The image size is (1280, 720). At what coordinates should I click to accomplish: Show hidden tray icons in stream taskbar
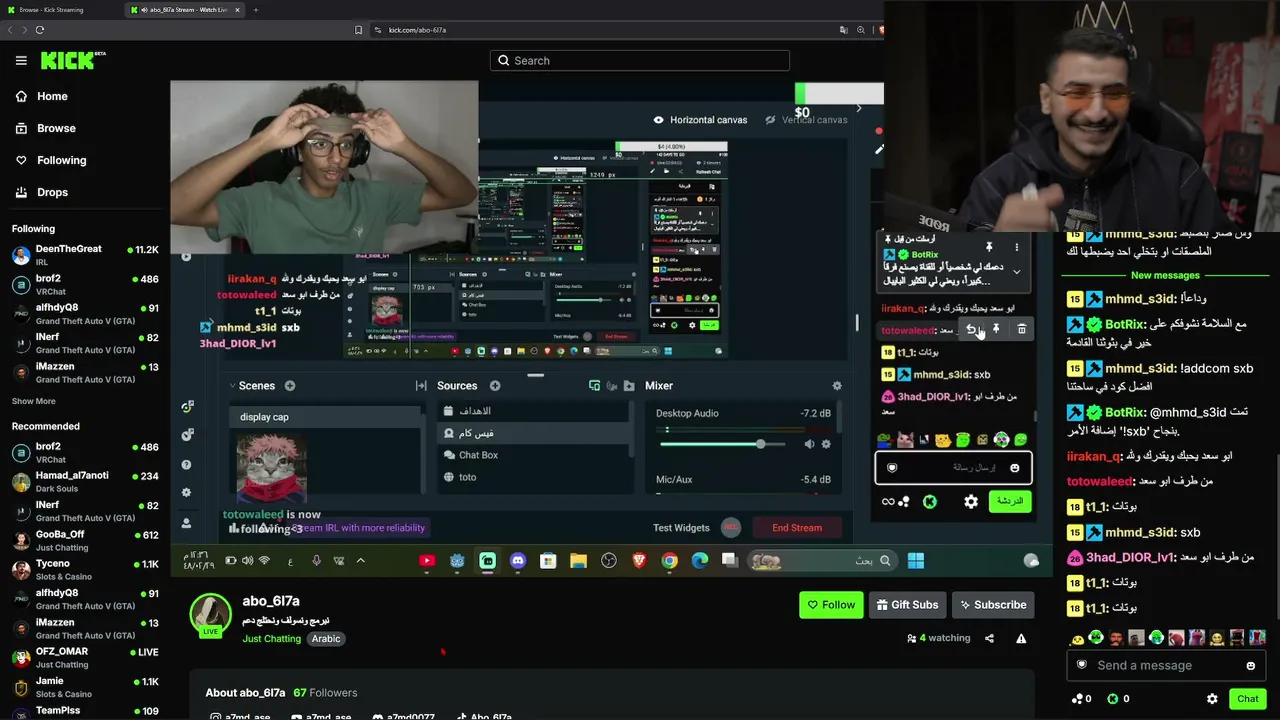point(361,561)
